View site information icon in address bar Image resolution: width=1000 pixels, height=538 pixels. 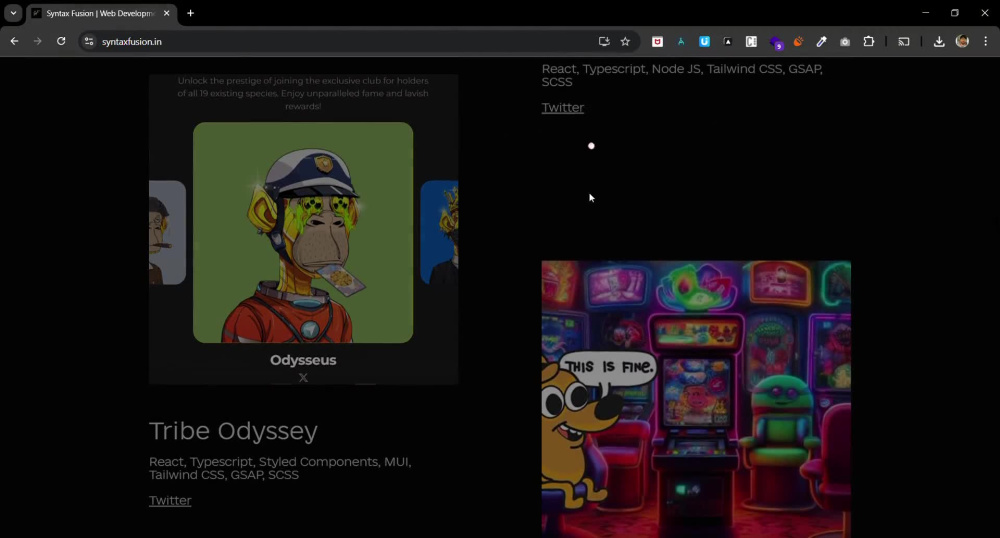click(89, 41)
